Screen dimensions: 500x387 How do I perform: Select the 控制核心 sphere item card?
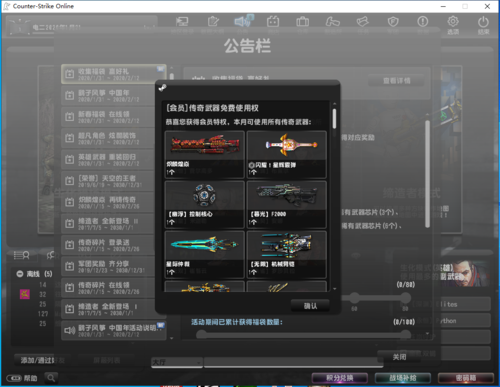pos(204,204)
